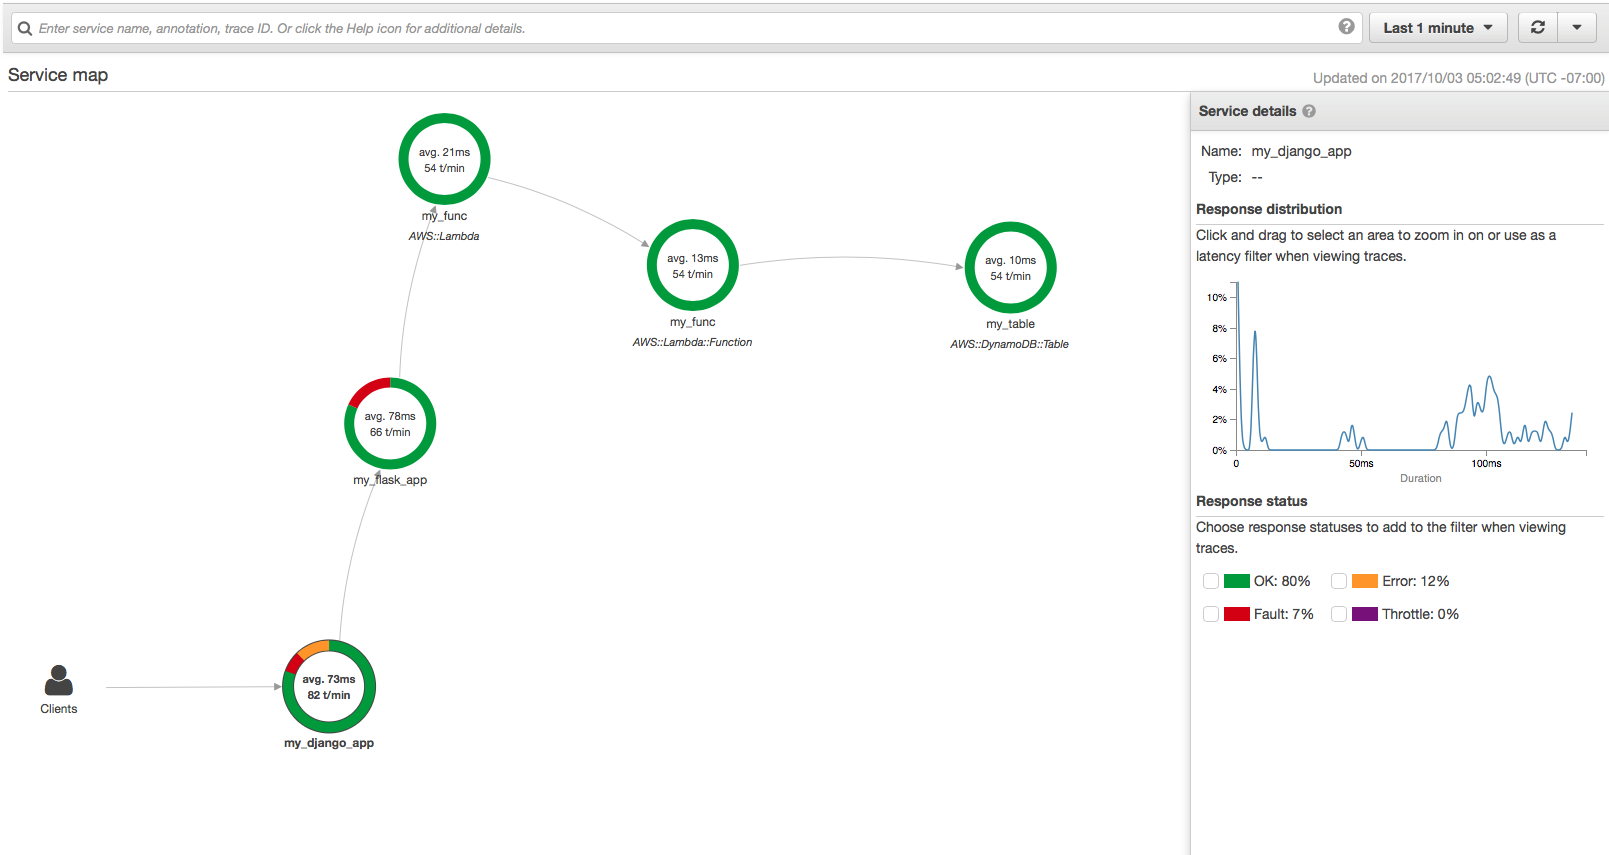Select the my_table DynamoDB node
The height and width of the screenshot is (855, 1609).
click(1010, 268)
